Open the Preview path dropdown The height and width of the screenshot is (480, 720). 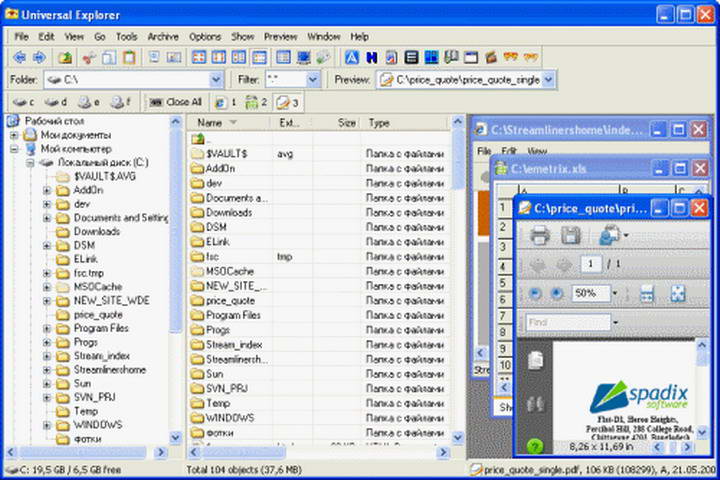548,80
